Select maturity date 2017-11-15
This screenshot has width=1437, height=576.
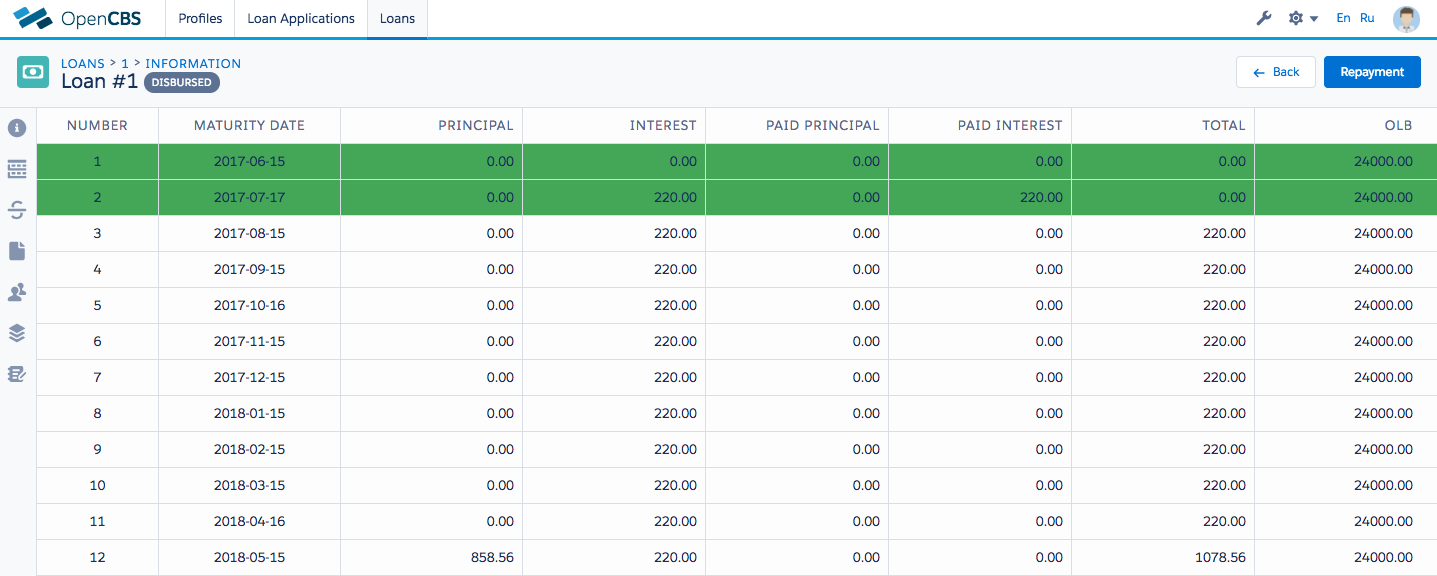[x=249, y=341]
